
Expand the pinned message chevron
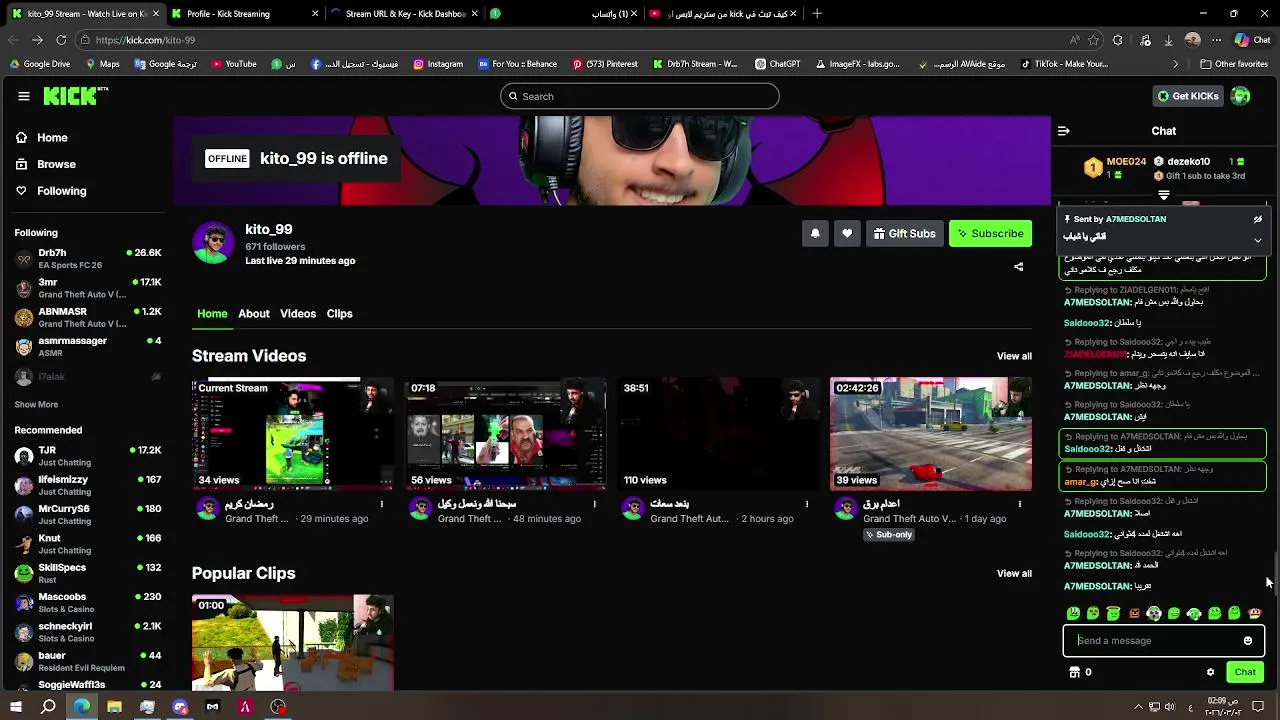(1258, 240)
